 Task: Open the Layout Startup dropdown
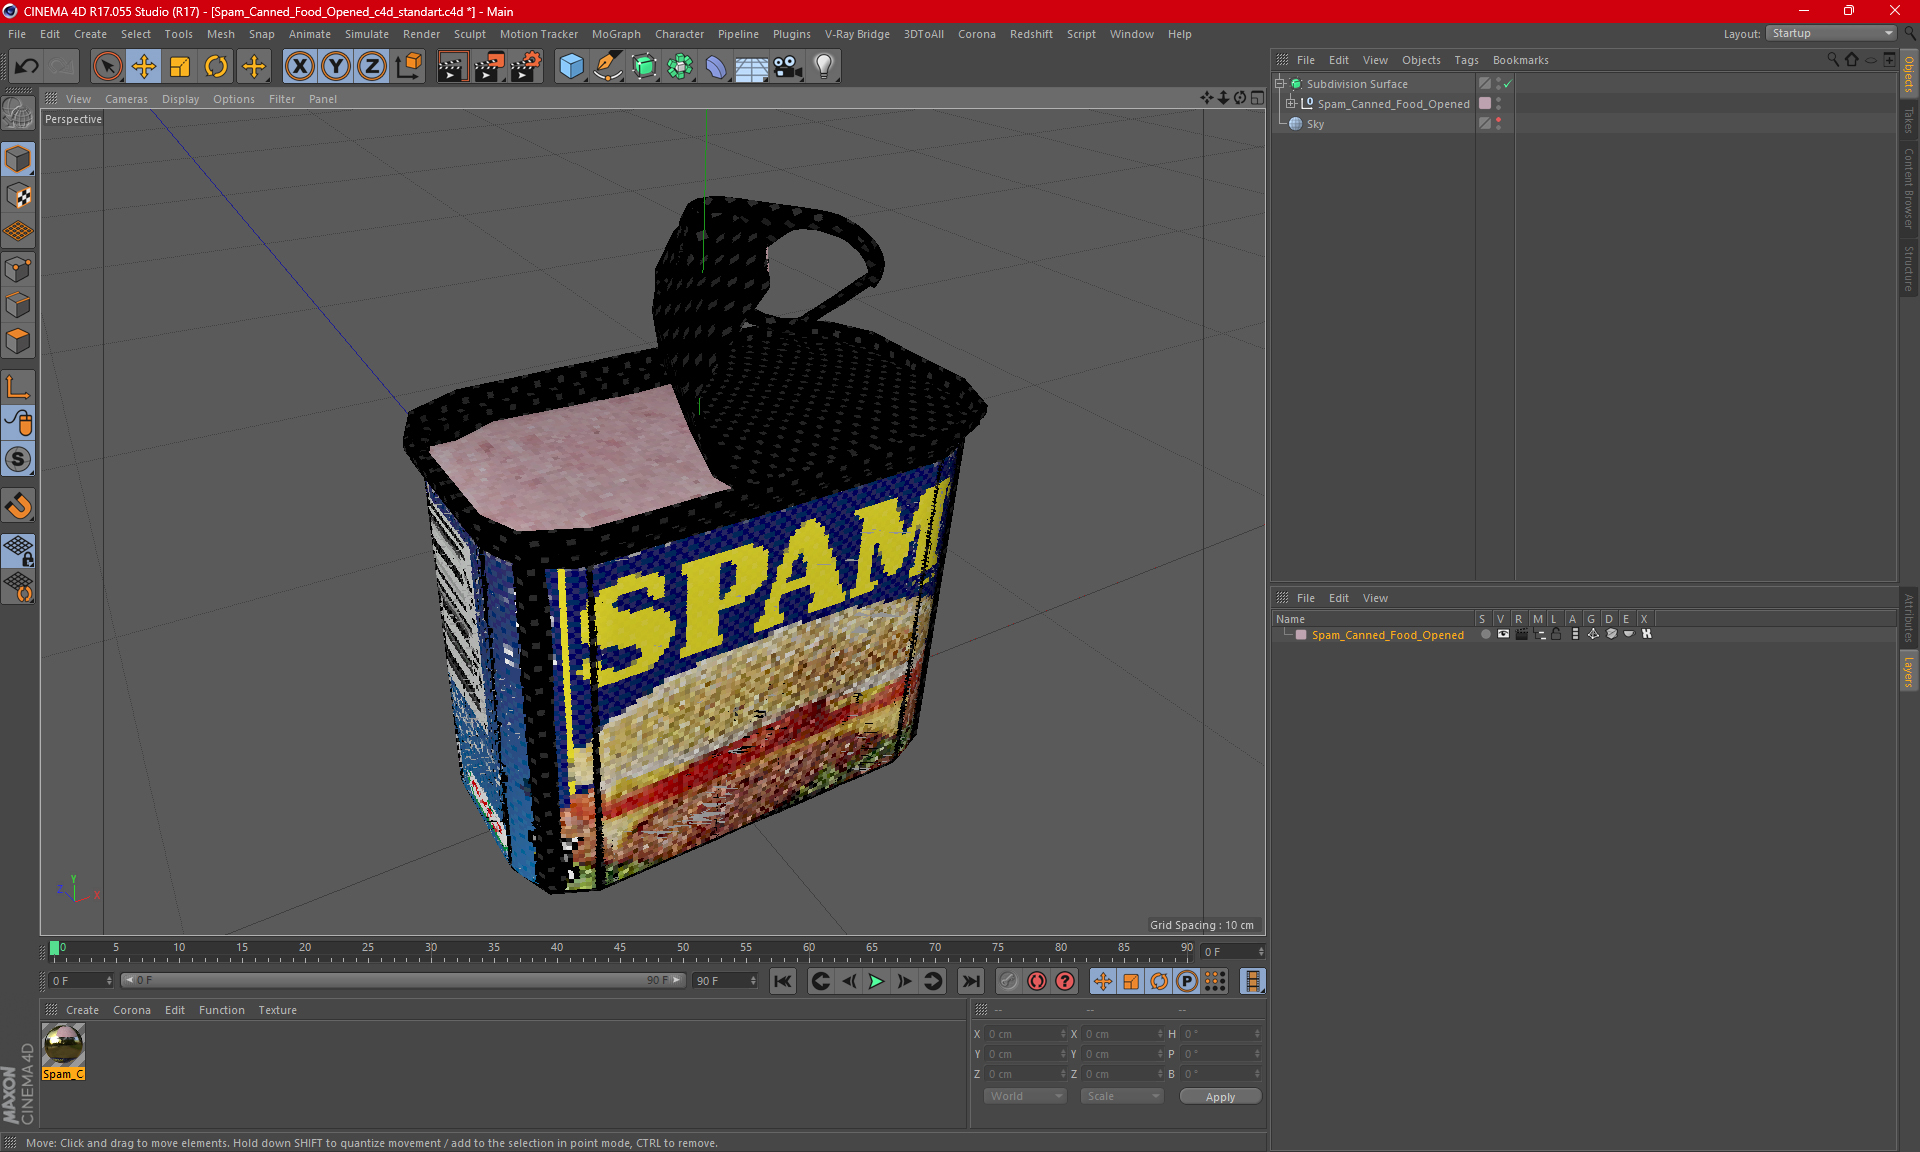(x=1832, y=33)
